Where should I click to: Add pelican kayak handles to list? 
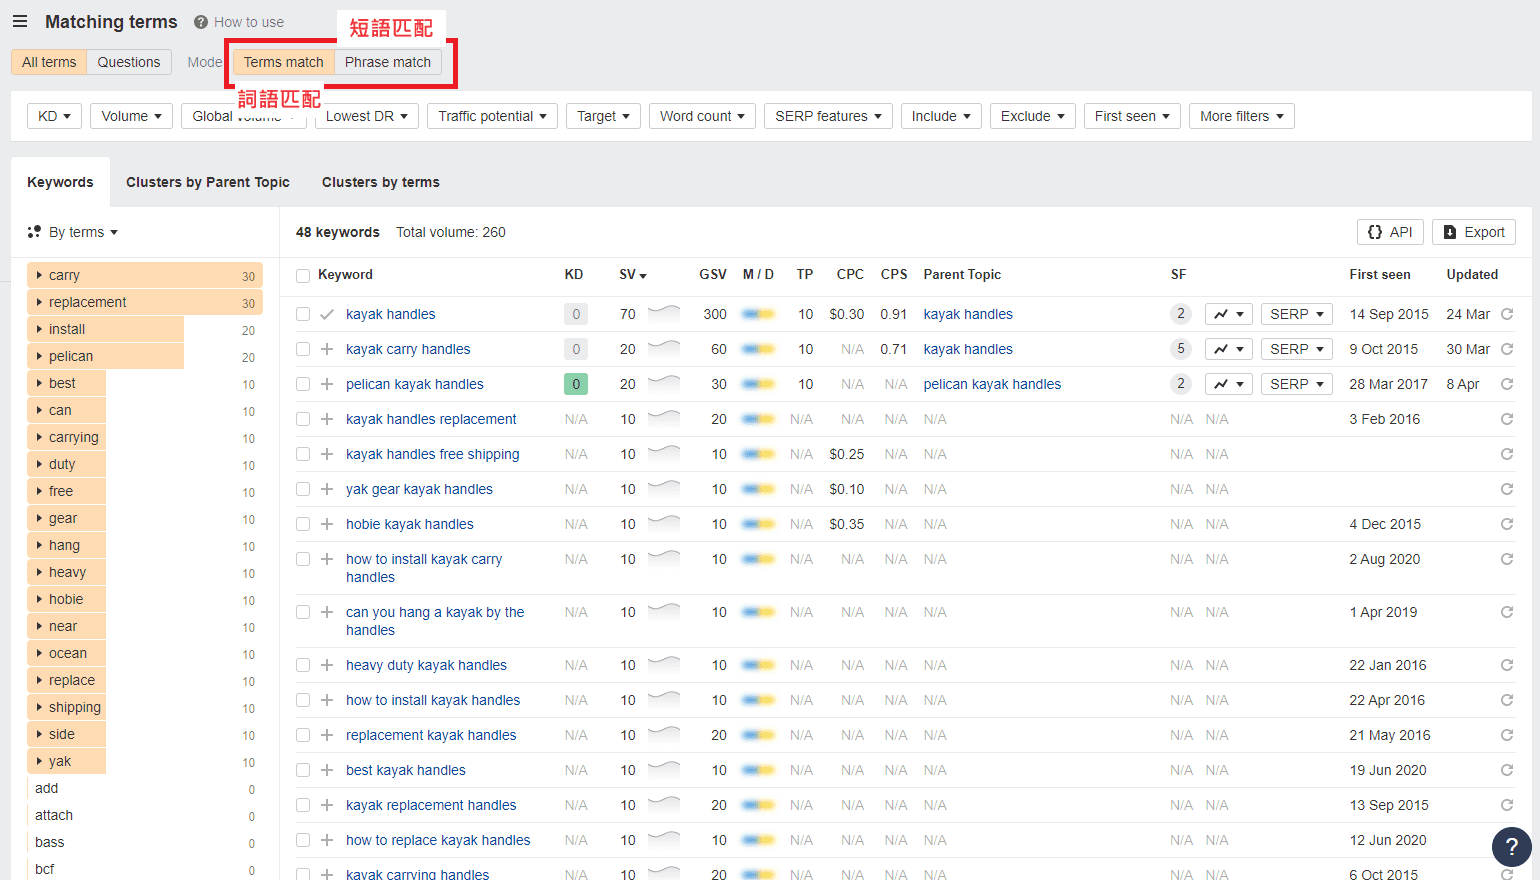pyautogui.click(x=327, y=384)
